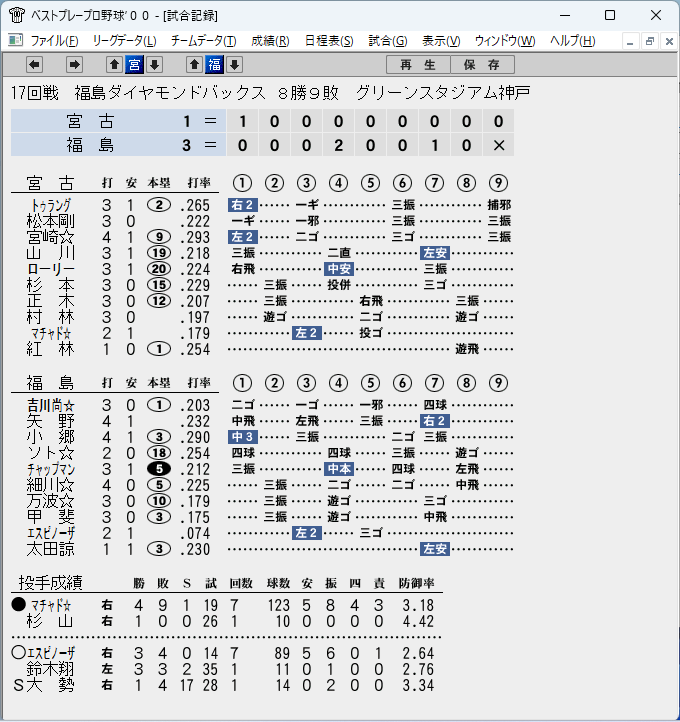Click down arrow beside 宮 team icon
Image resolution: width=680 pixels, height=722 pixels.
(x=155, y=65)
